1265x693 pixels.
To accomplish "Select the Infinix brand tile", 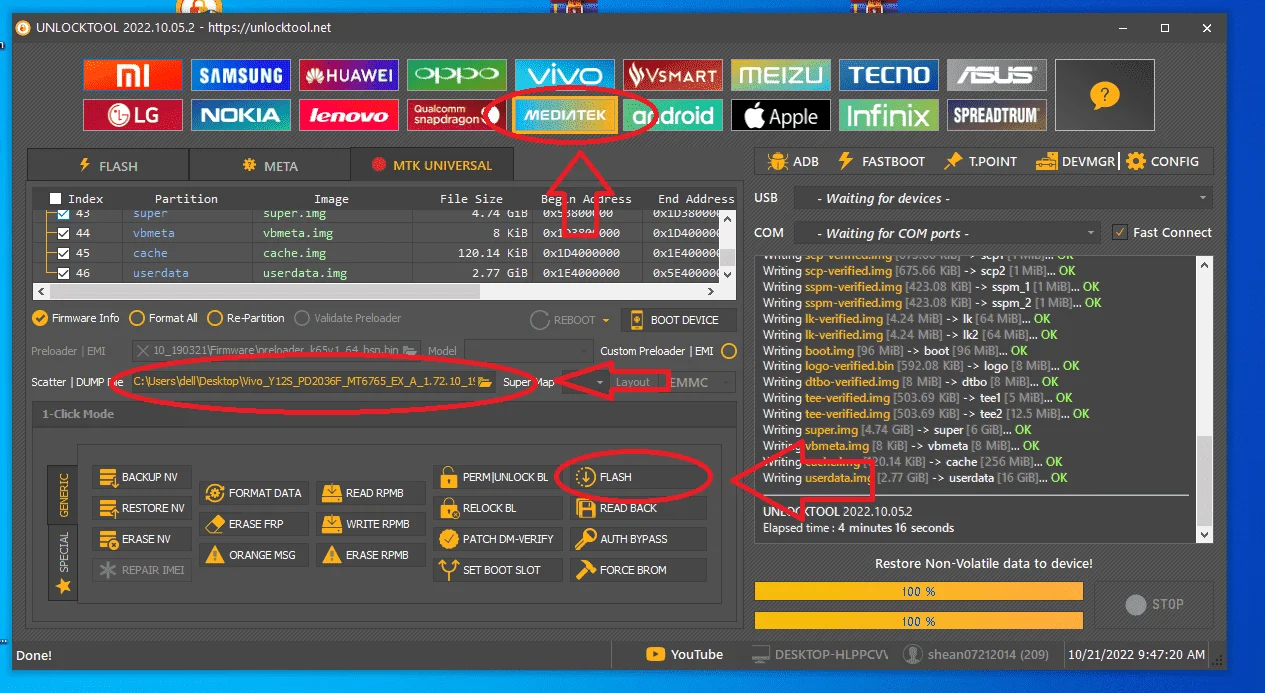I will pos(889,115).
